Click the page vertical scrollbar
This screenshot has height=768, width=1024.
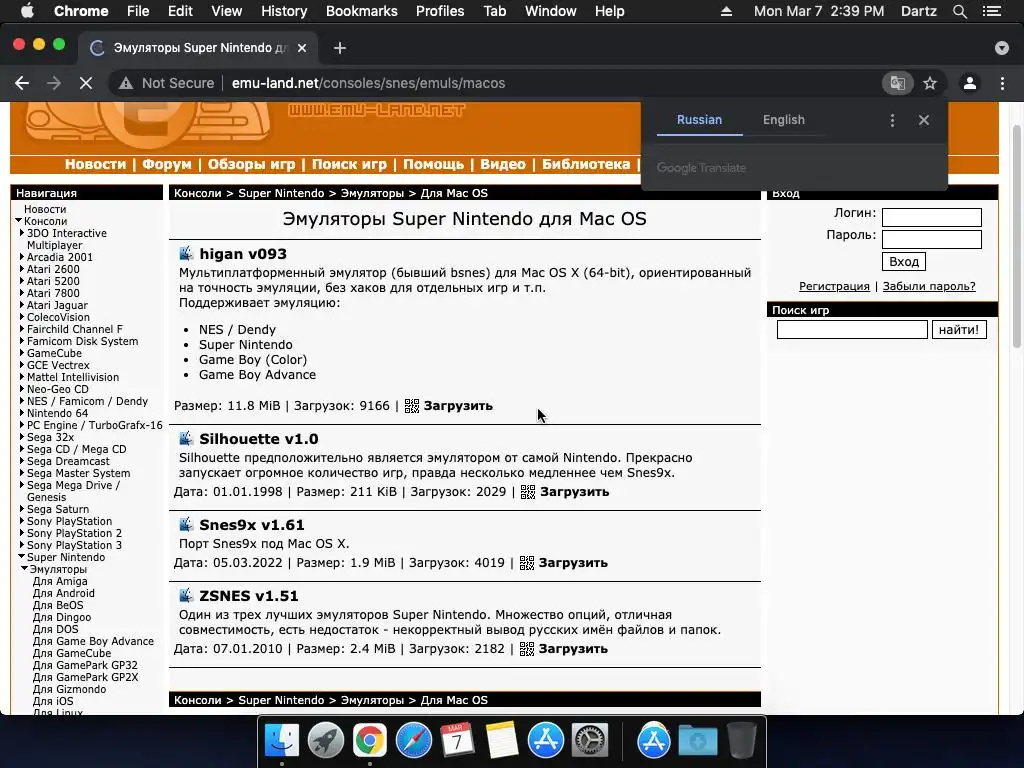click(1017, 236)
